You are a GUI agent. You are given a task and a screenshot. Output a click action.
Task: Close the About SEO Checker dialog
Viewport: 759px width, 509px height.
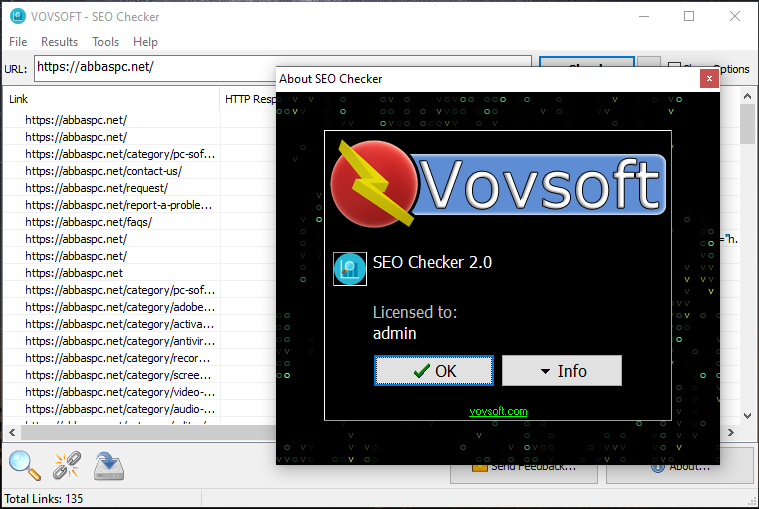[x=709, y=78]
